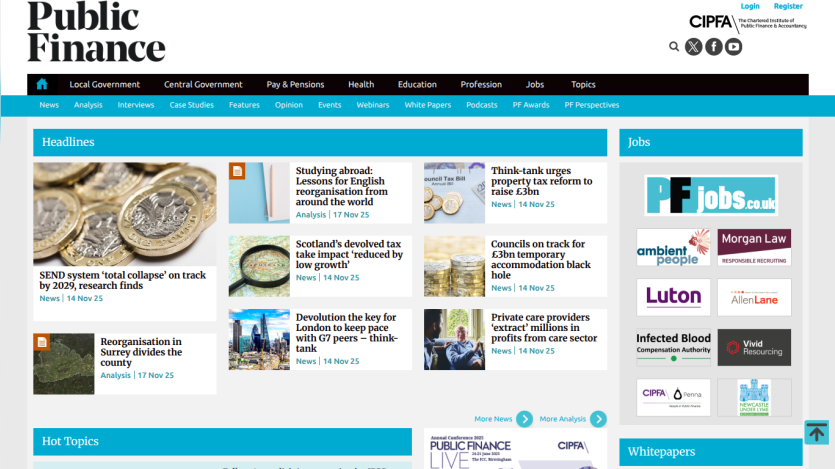Open SEND system 'total collapse' headline

point(122,280)
